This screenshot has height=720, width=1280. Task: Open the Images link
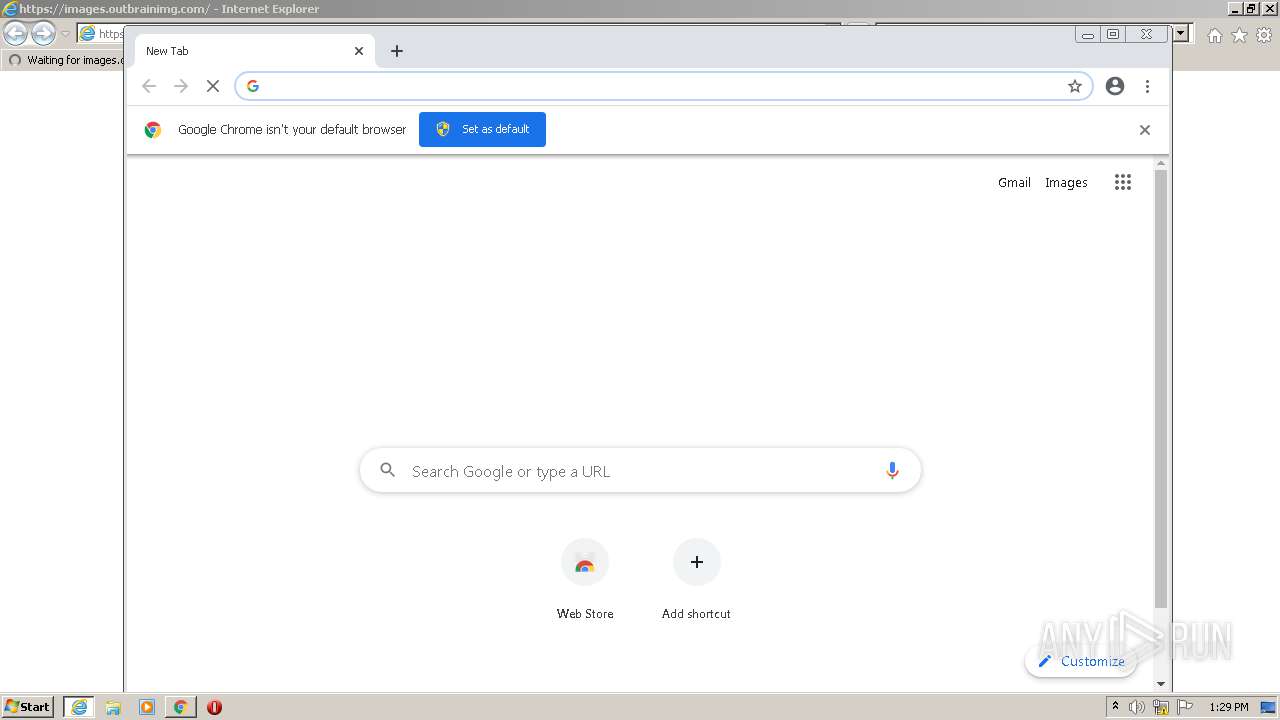1066,182
